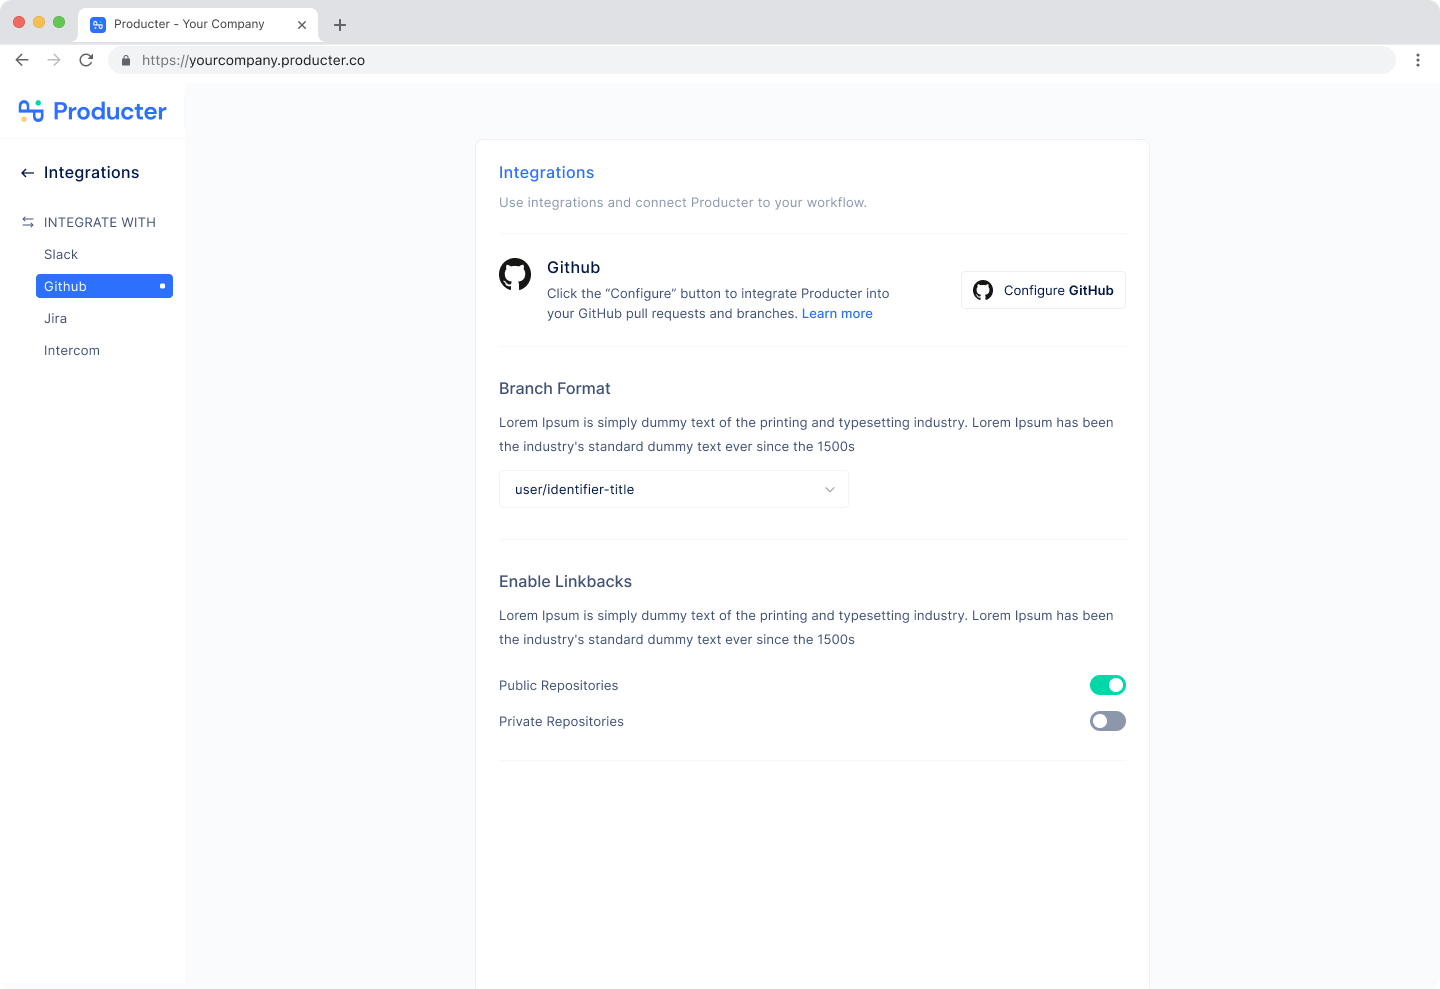Open the user/identifier-title branch format dropdown

pos(674,489)
